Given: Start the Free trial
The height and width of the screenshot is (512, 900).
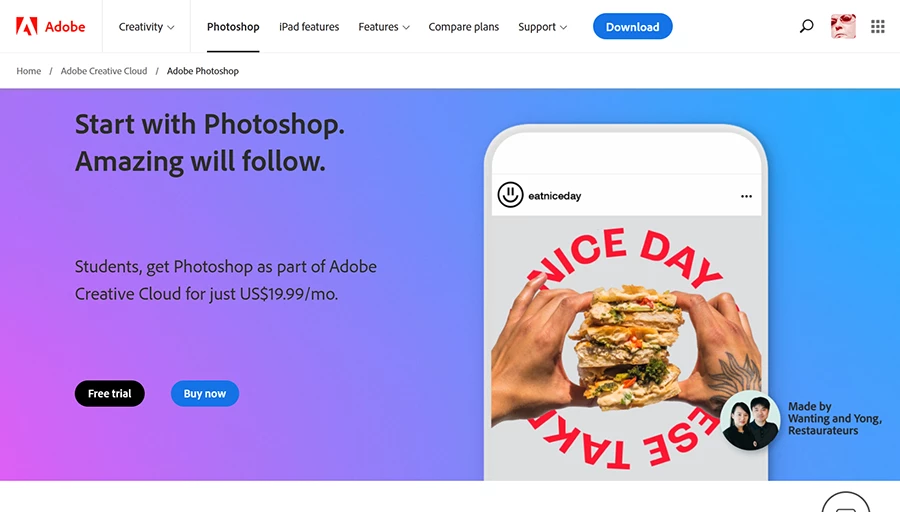Looking at the screenshot, I should pyautogui.click(x=110, y=393).
